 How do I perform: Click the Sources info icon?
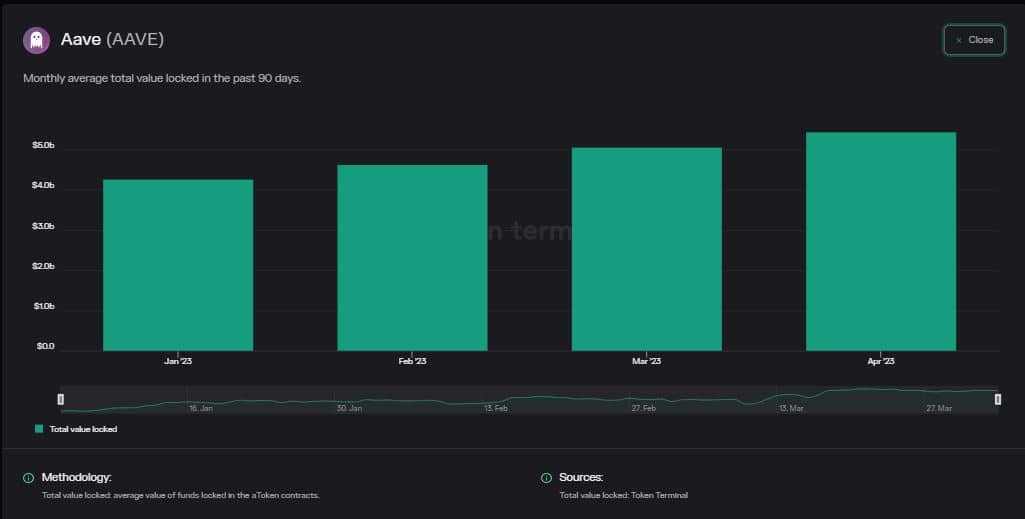tap(546, 478)
